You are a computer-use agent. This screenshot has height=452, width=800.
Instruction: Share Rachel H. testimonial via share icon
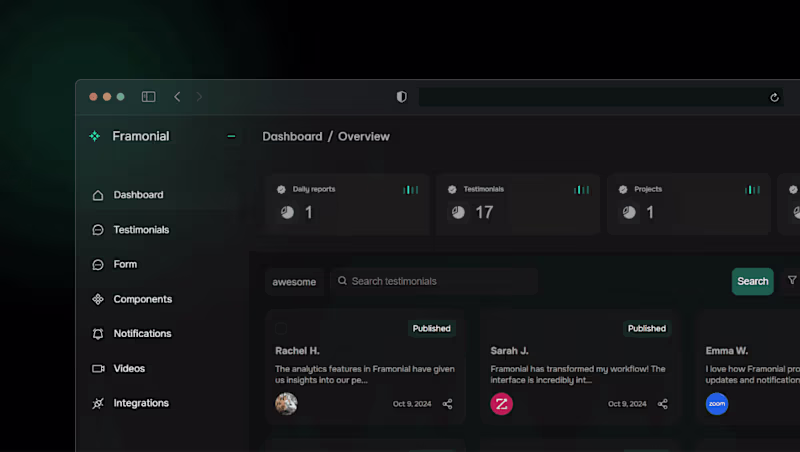point(447,404)
